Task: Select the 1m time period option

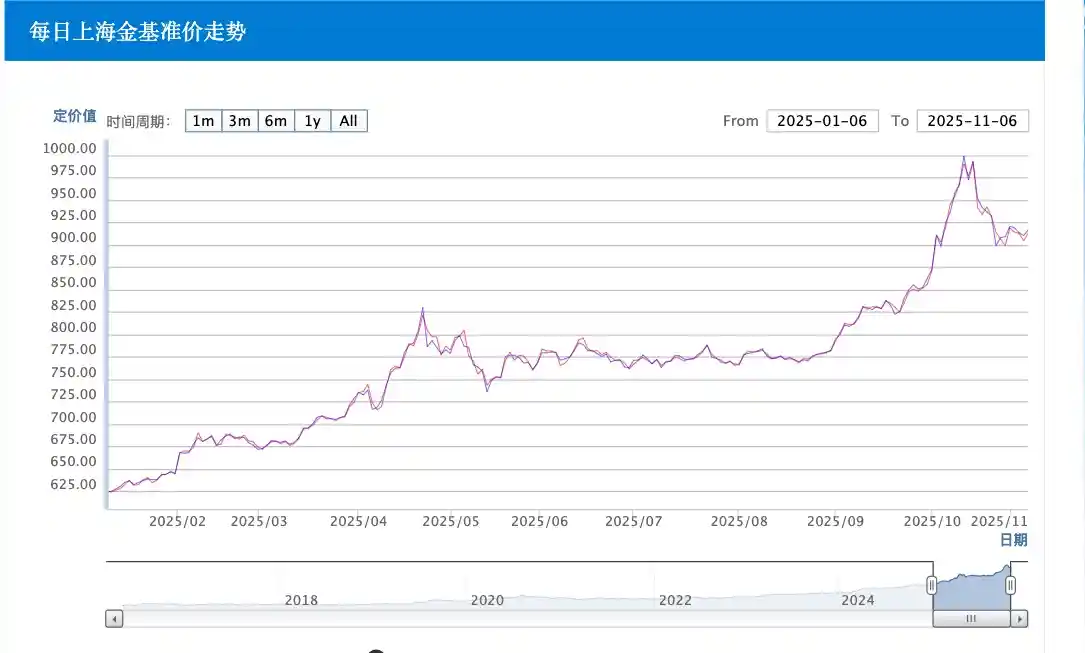Action: (x=203, y=120)
